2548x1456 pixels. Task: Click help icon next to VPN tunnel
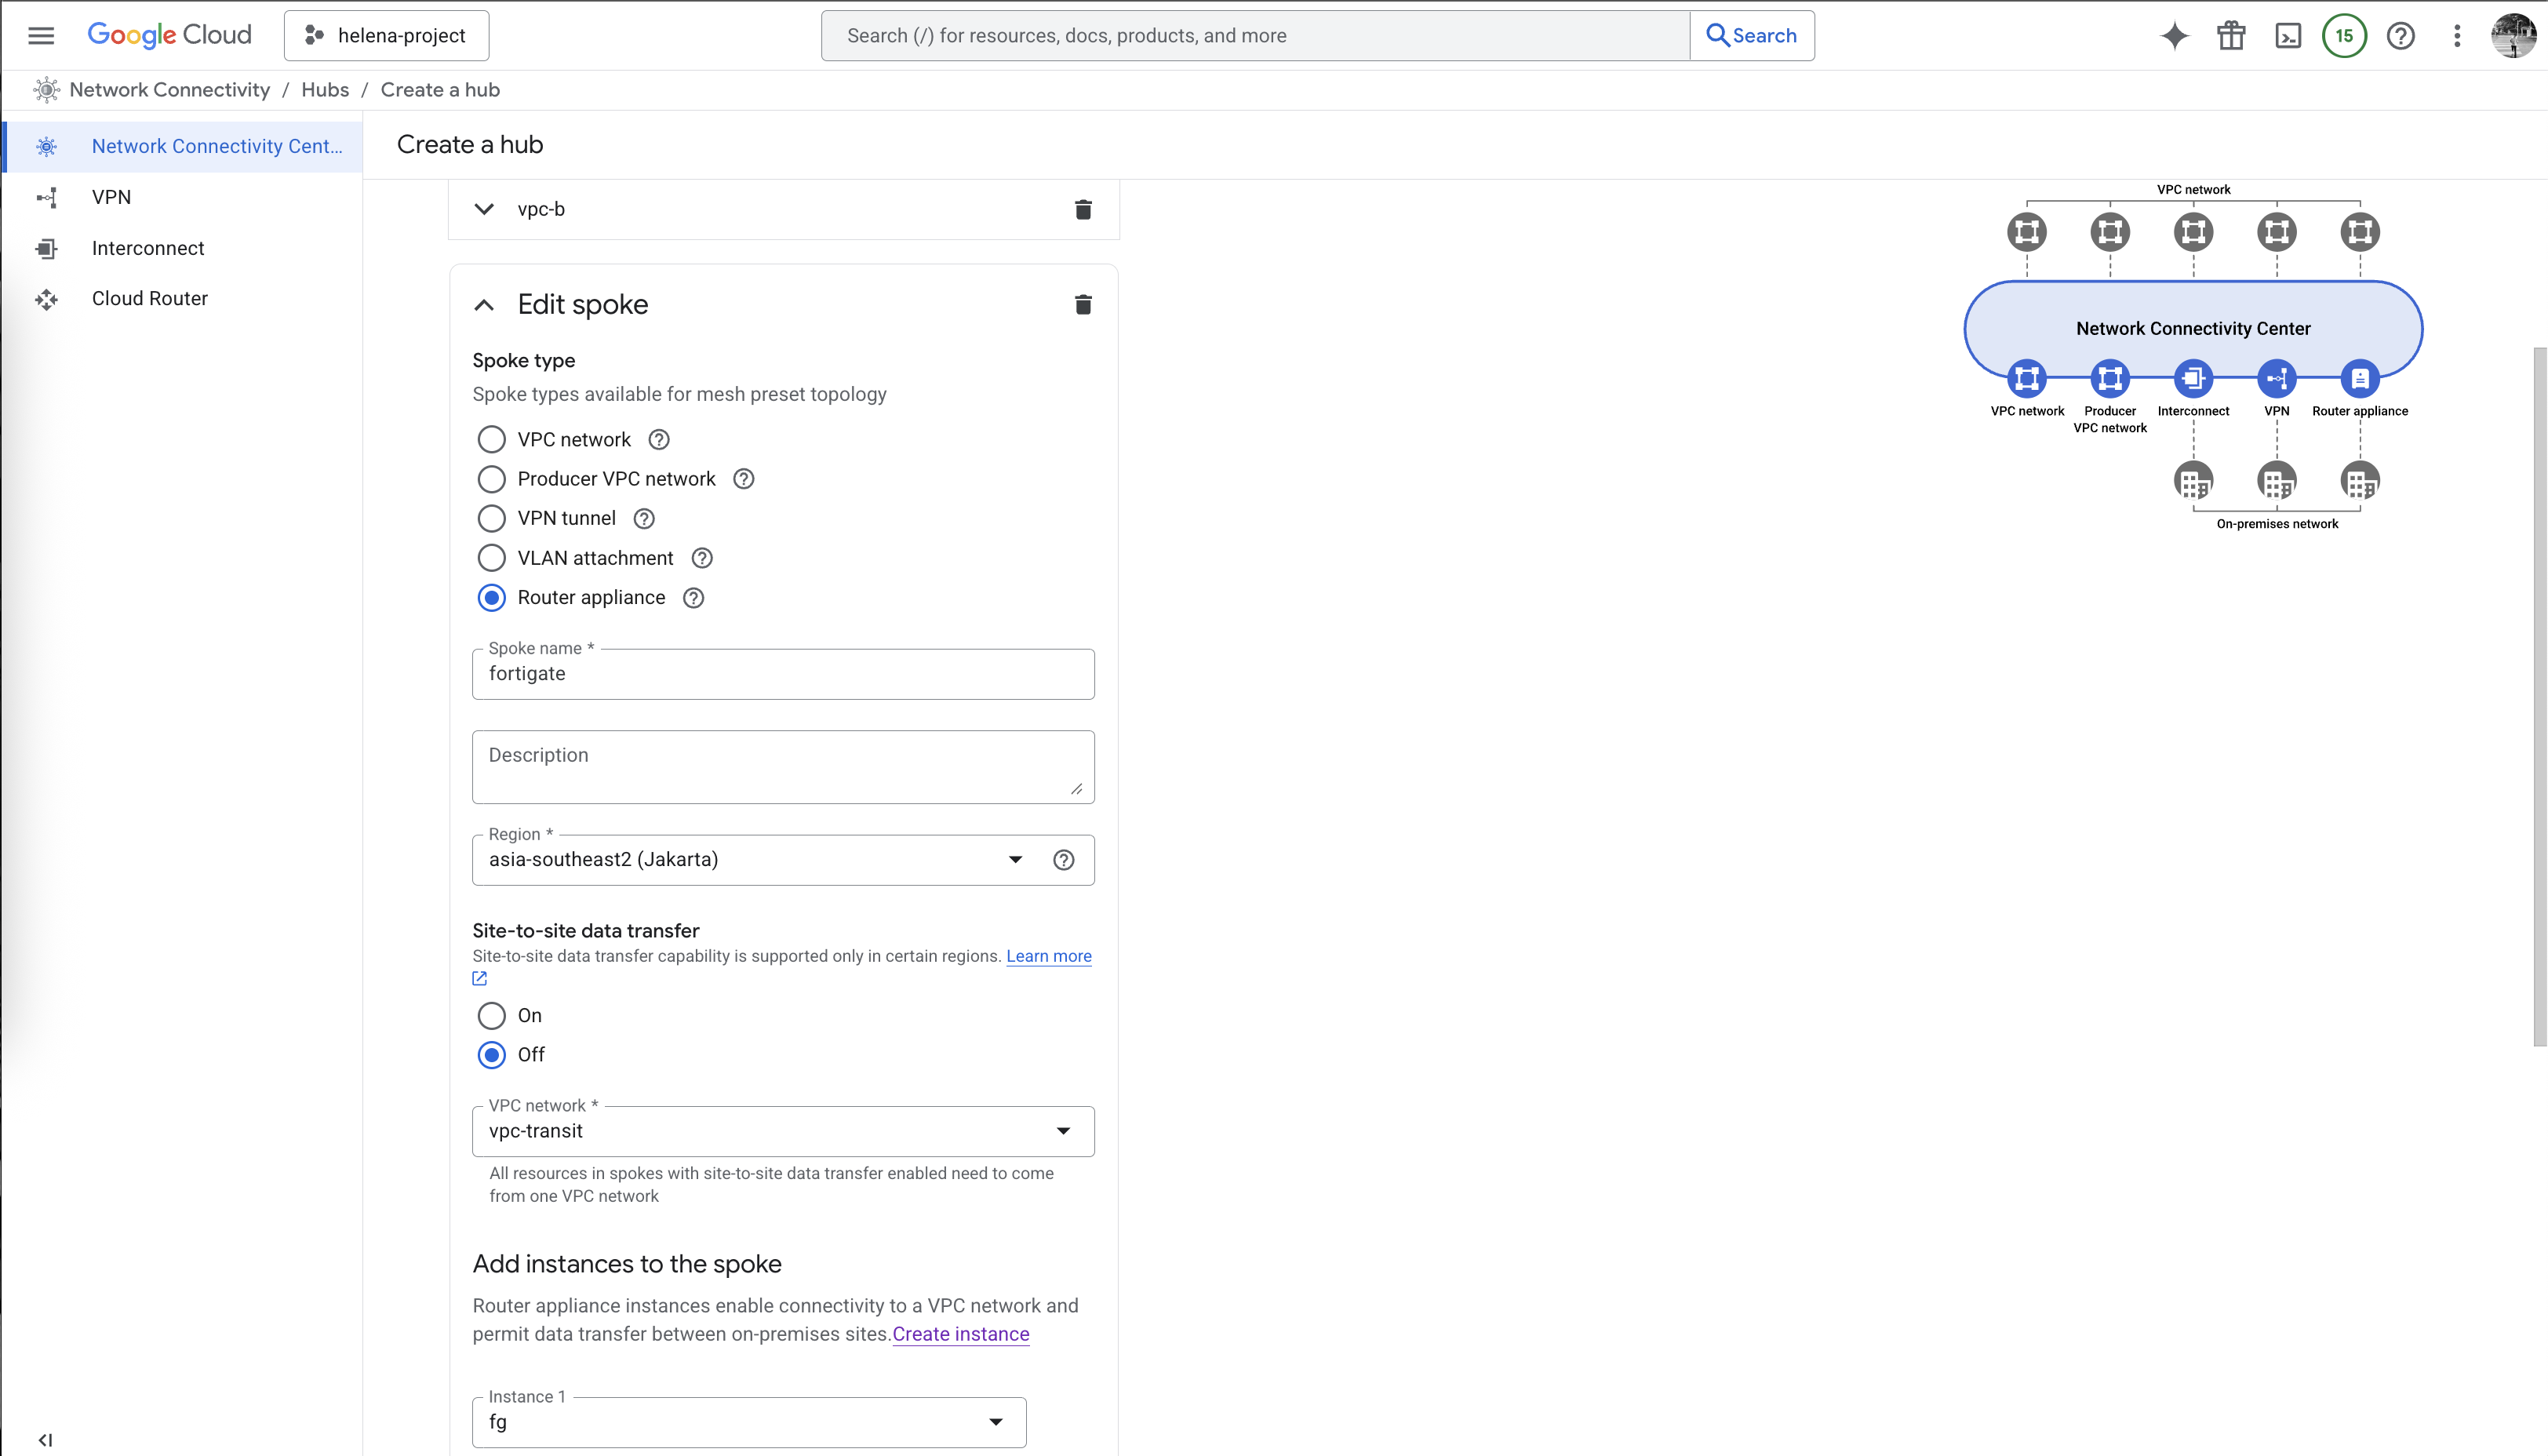645,518
